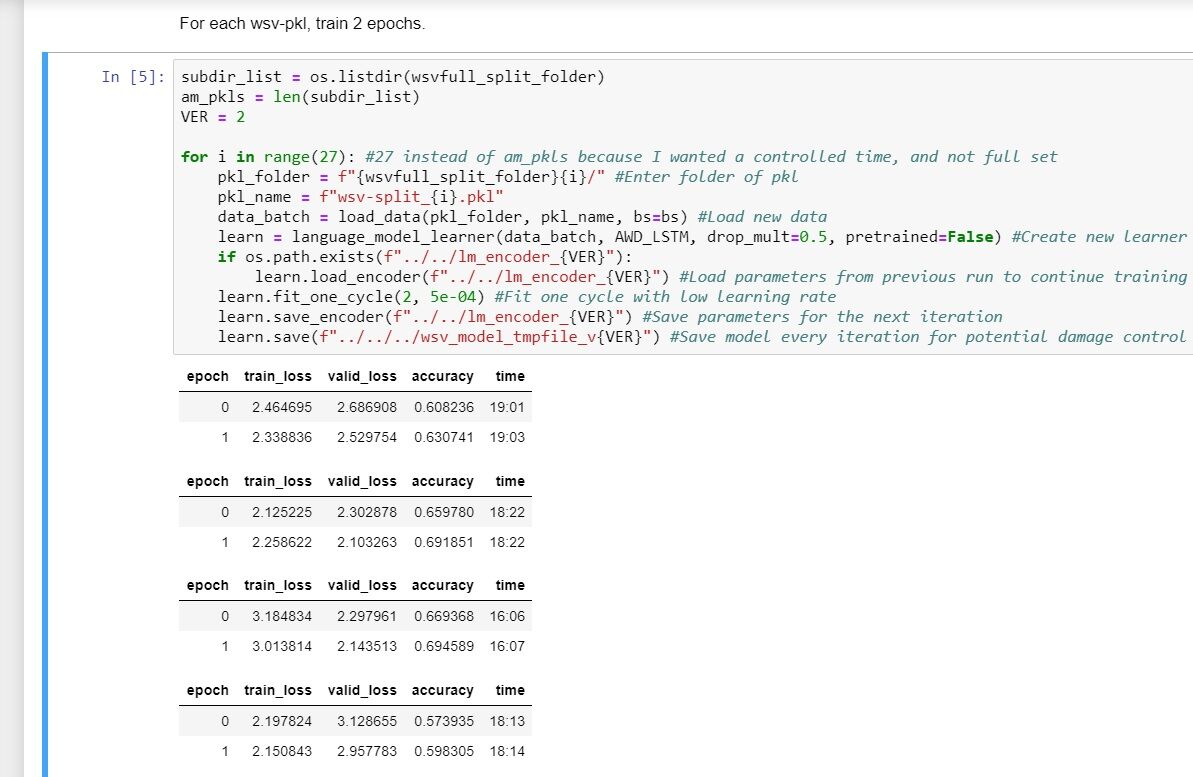Click the epoch header in first table

click(207, 377)
